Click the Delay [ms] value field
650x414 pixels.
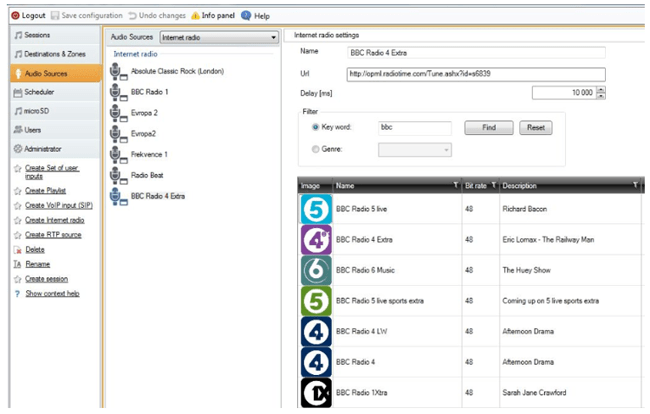coord(564,93)
